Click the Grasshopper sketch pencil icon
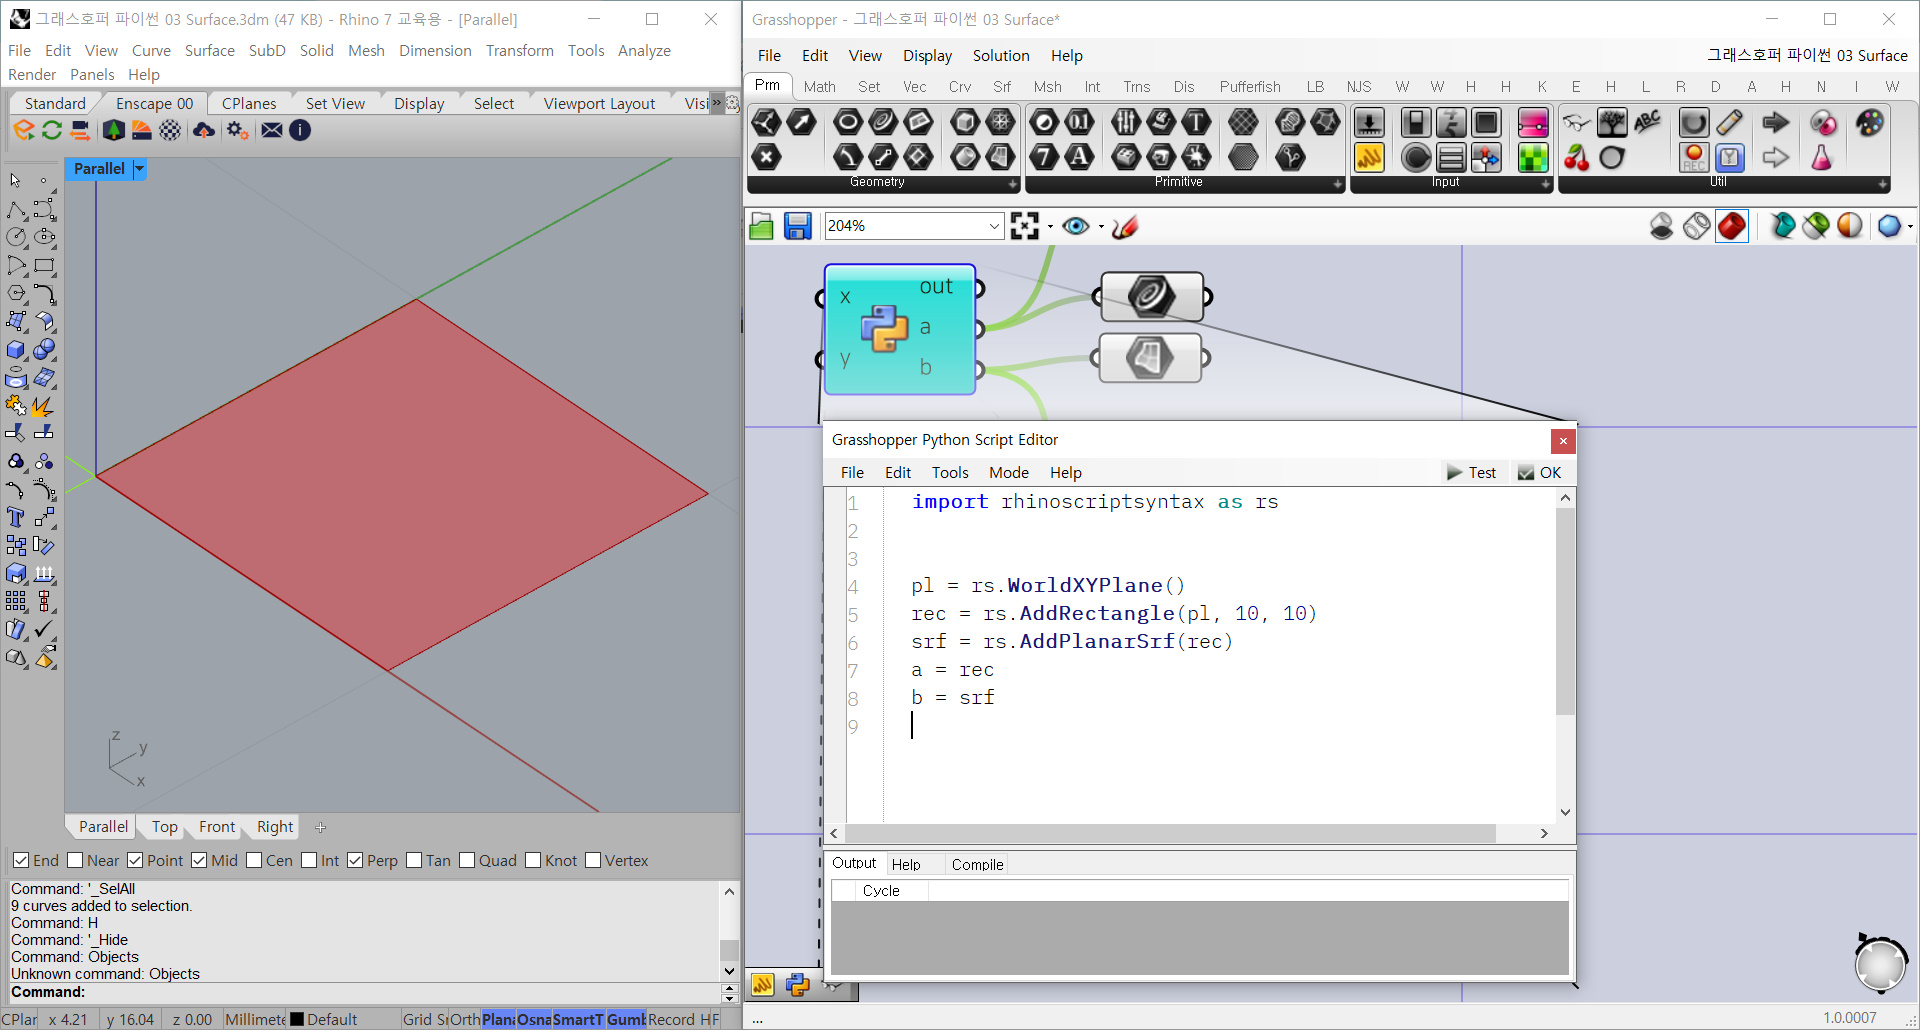 (x=1125, y=227)
